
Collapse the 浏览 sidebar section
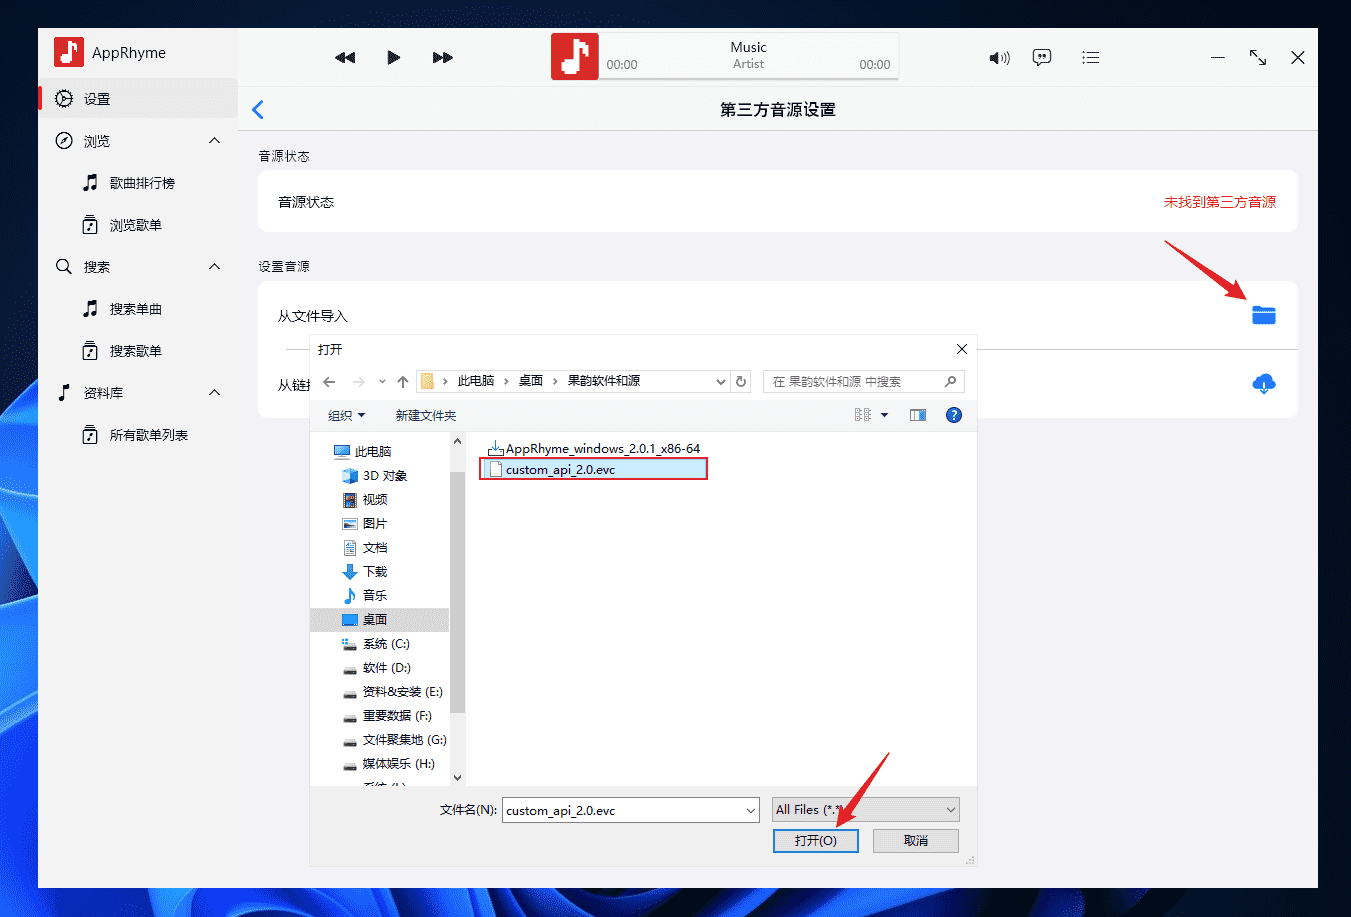[x=214, y=141]
